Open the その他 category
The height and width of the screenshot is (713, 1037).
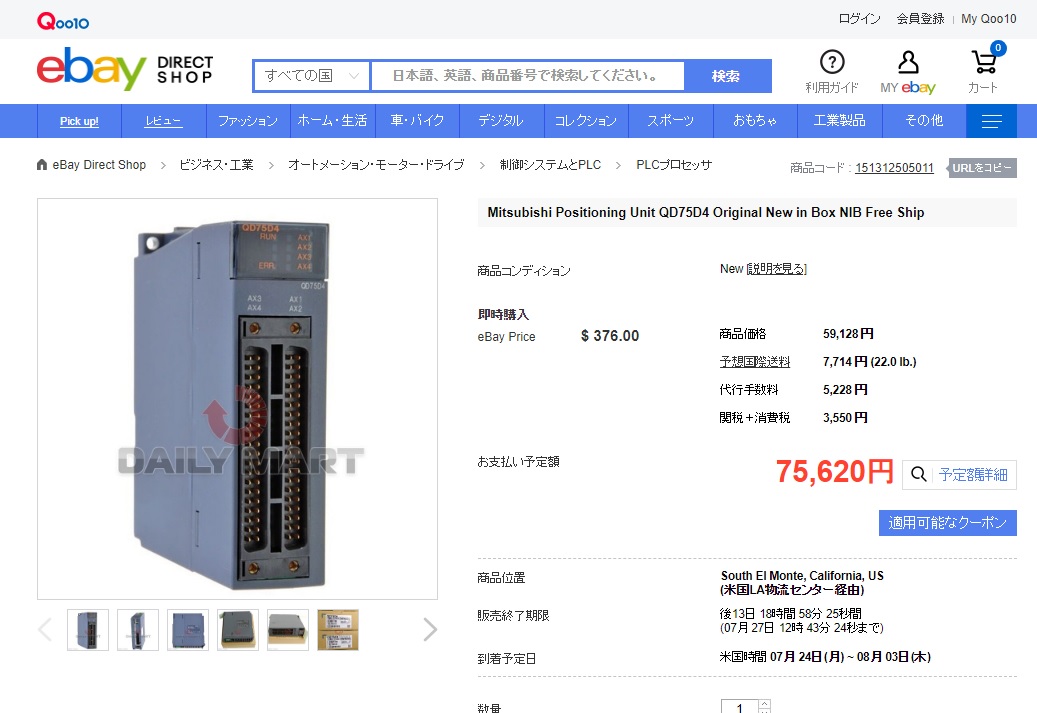coord(924,120)
